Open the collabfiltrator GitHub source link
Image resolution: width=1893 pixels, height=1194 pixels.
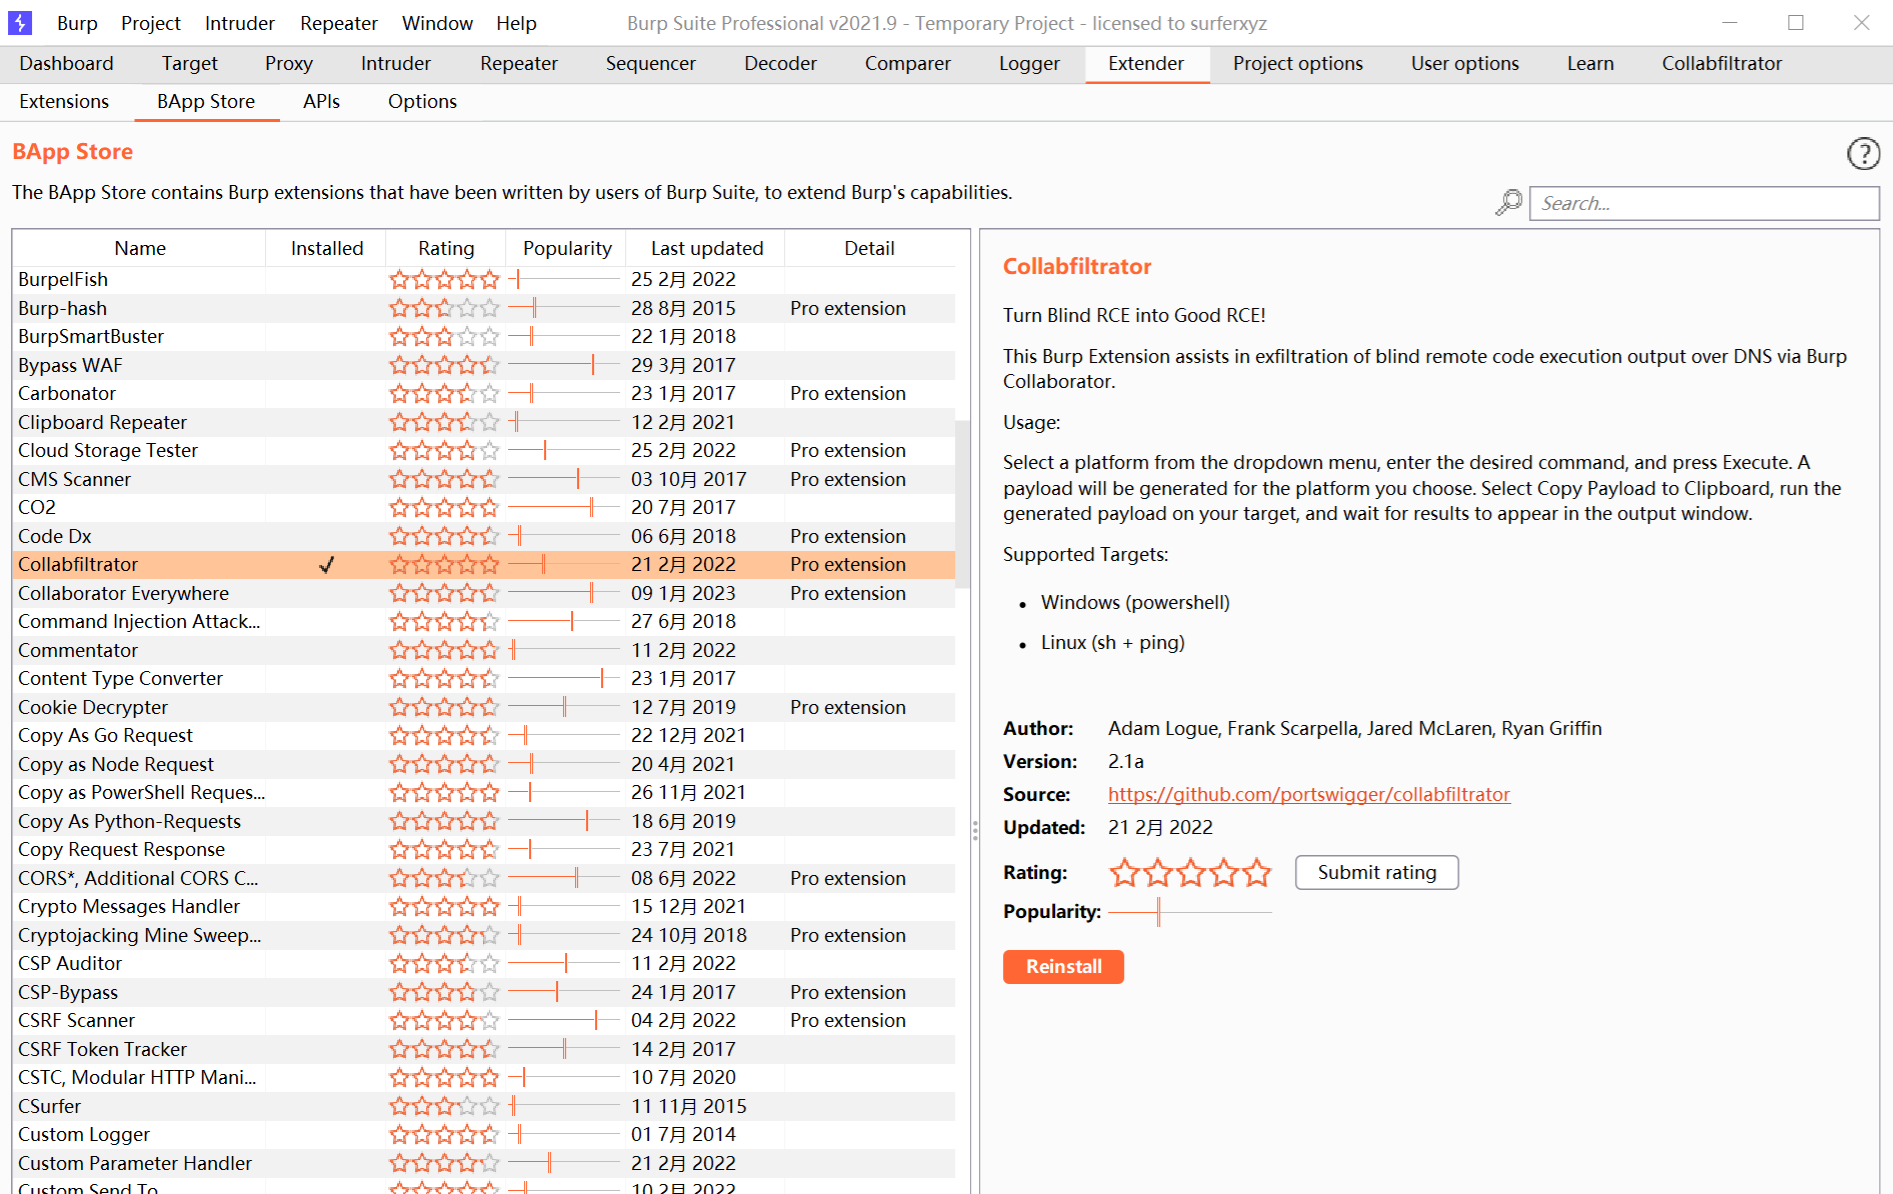1309,794
